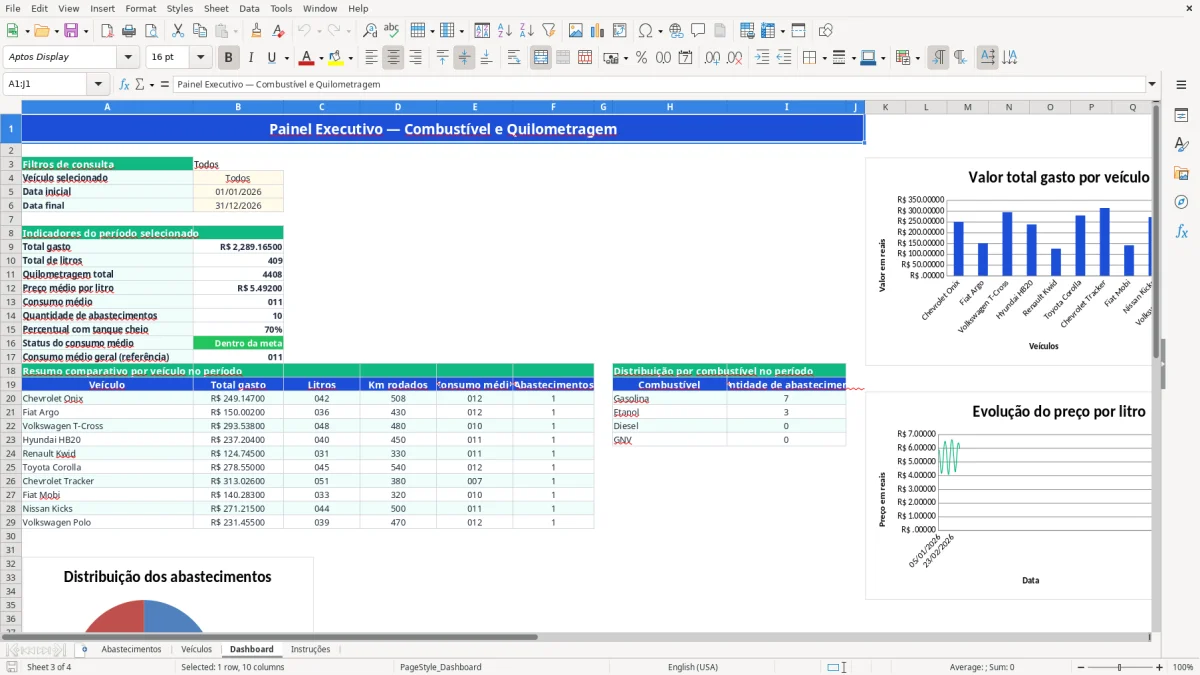Toggle the AutoFilter funnel icon
The height and width of the screenshot is (675, 1200).
point(548,31)
